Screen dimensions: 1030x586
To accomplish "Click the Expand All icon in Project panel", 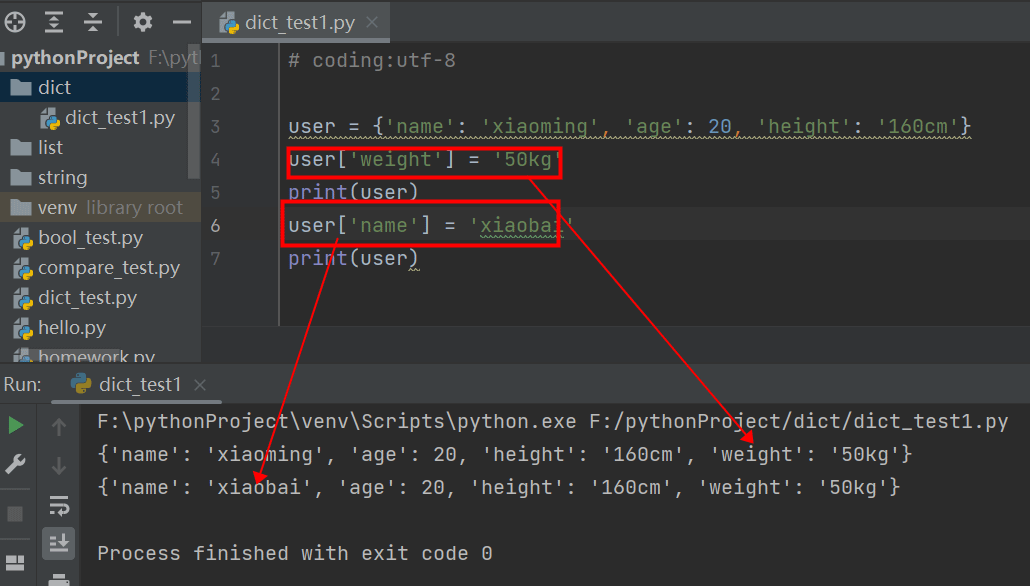I will coord(54,22).
